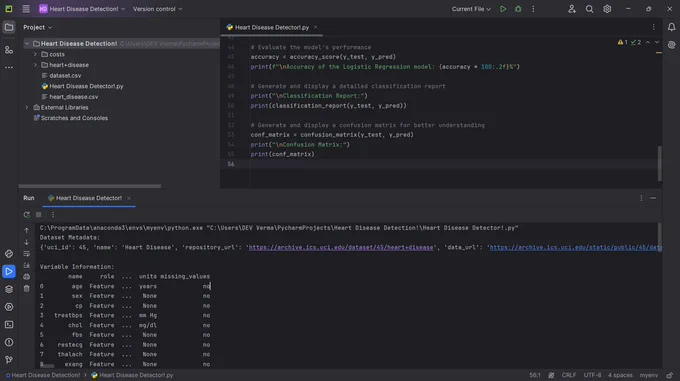Close the Heart Disease Detector! run tab
The height and width of the screenshot is (381, 680).
pyautogui.click(x=129, y=198)
